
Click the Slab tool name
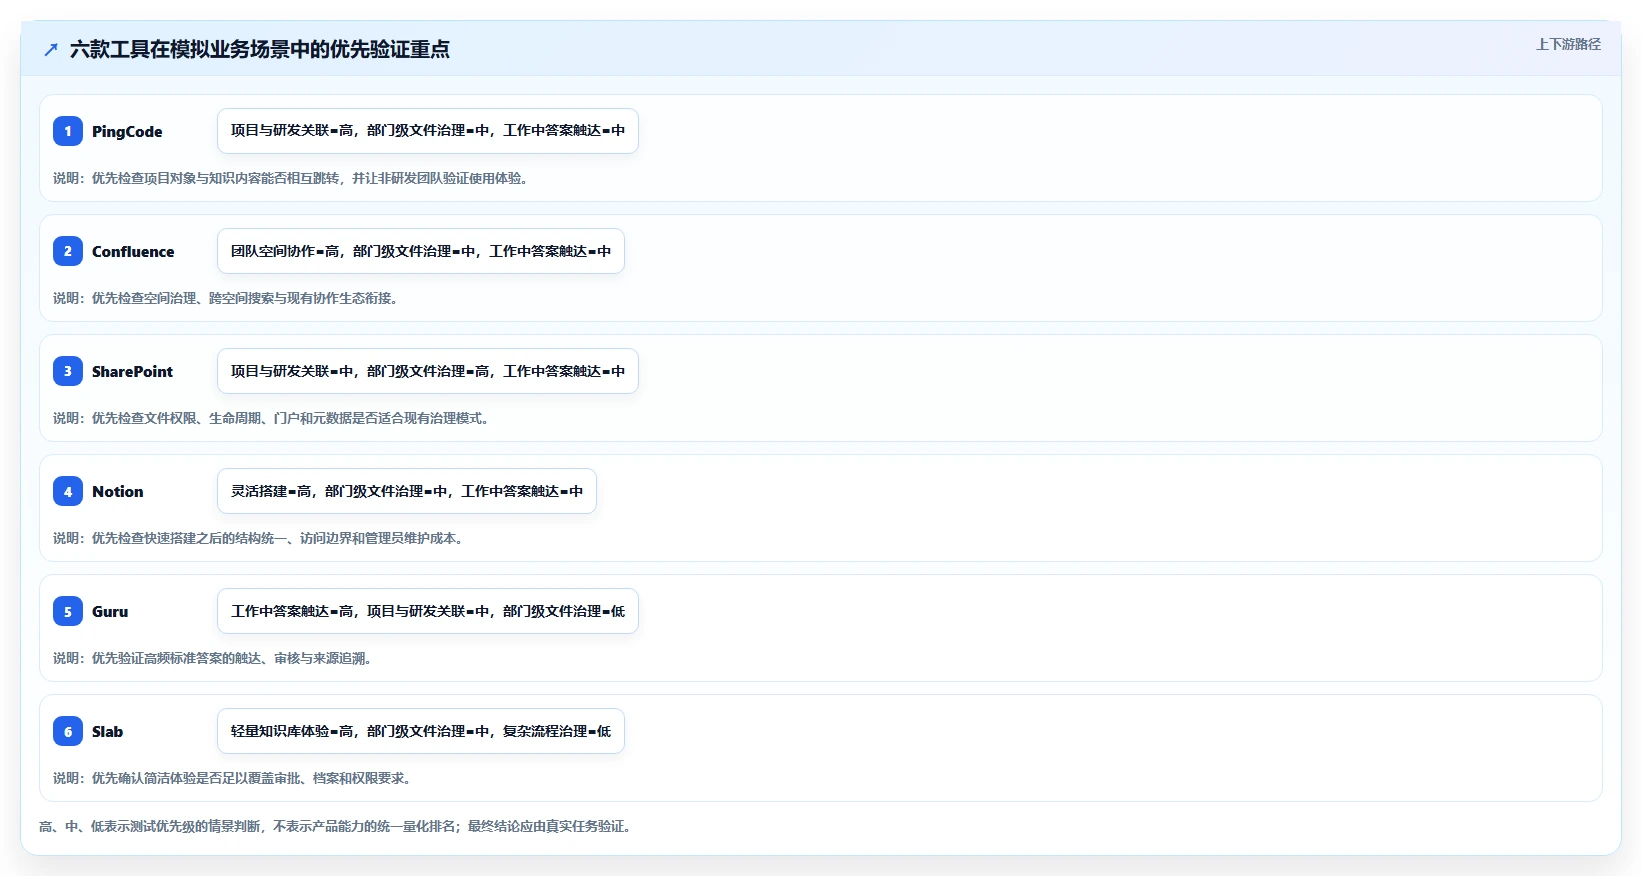pos(107,731)
